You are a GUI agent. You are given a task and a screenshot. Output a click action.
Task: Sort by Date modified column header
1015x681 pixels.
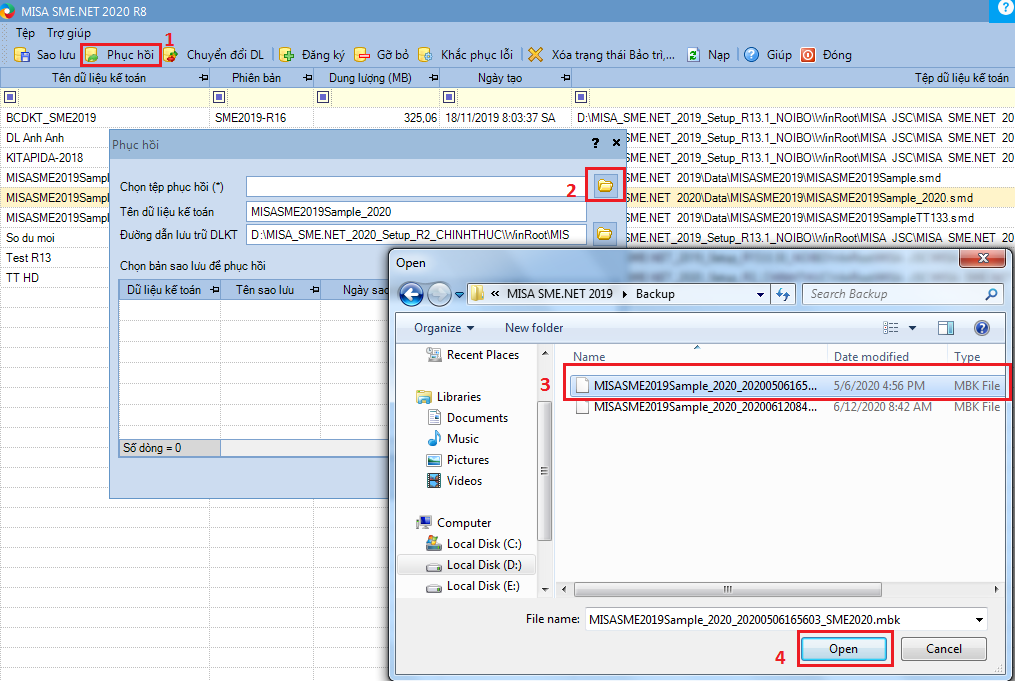point(887,357)
